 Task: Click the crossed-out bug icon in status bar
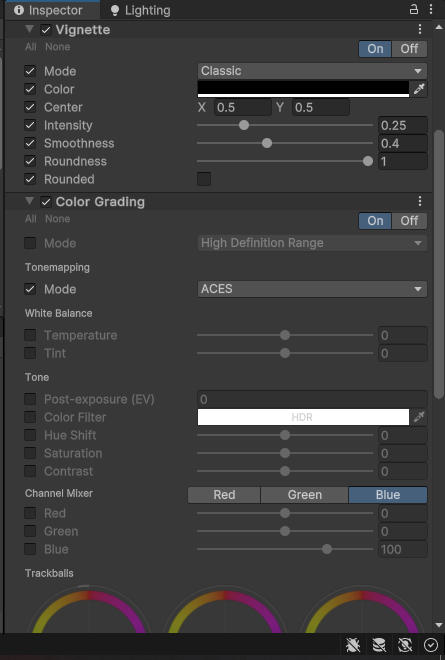tap(353, 645)
